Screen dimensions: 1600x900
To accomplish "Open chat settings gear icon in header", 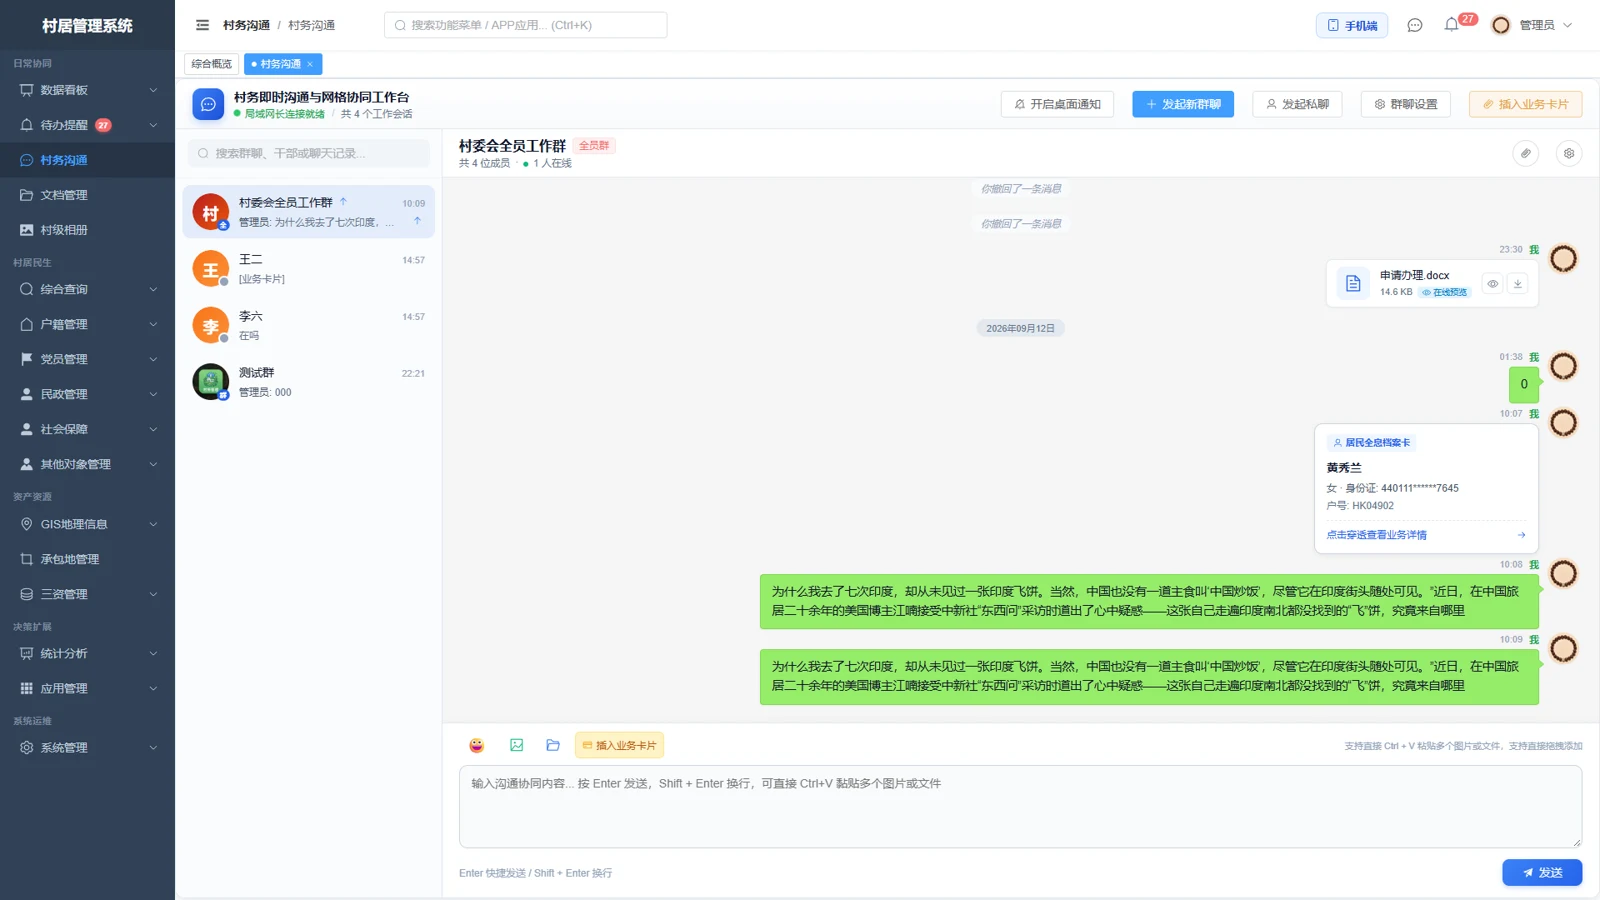I will point(1569,153).
